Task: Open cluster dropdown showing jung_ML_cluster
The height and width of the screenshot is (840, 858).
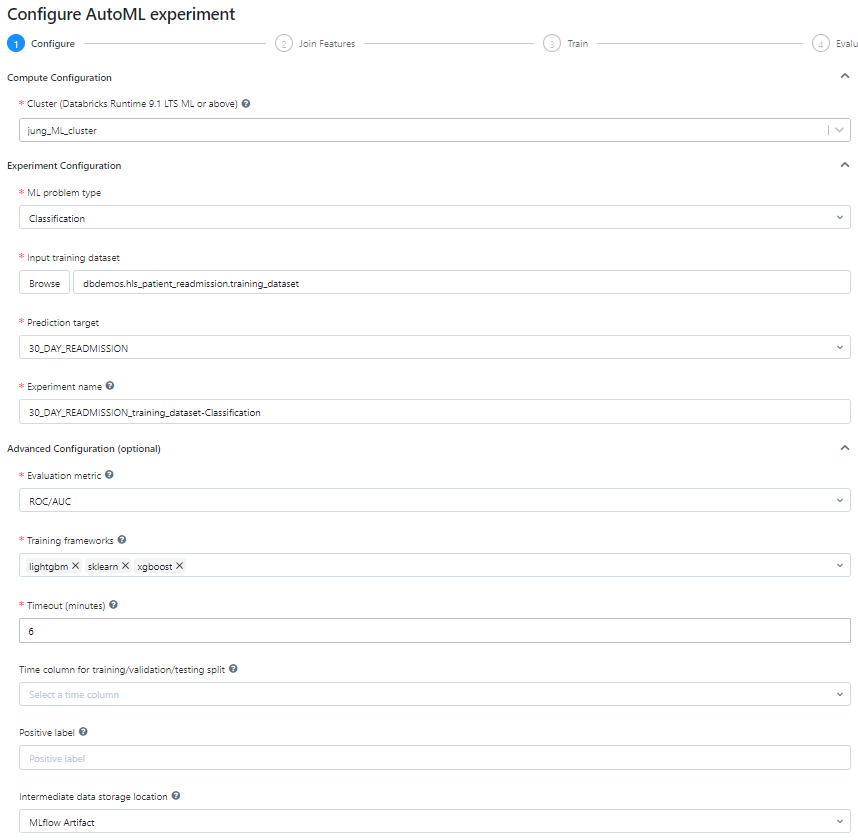Action: pos(434,130)
